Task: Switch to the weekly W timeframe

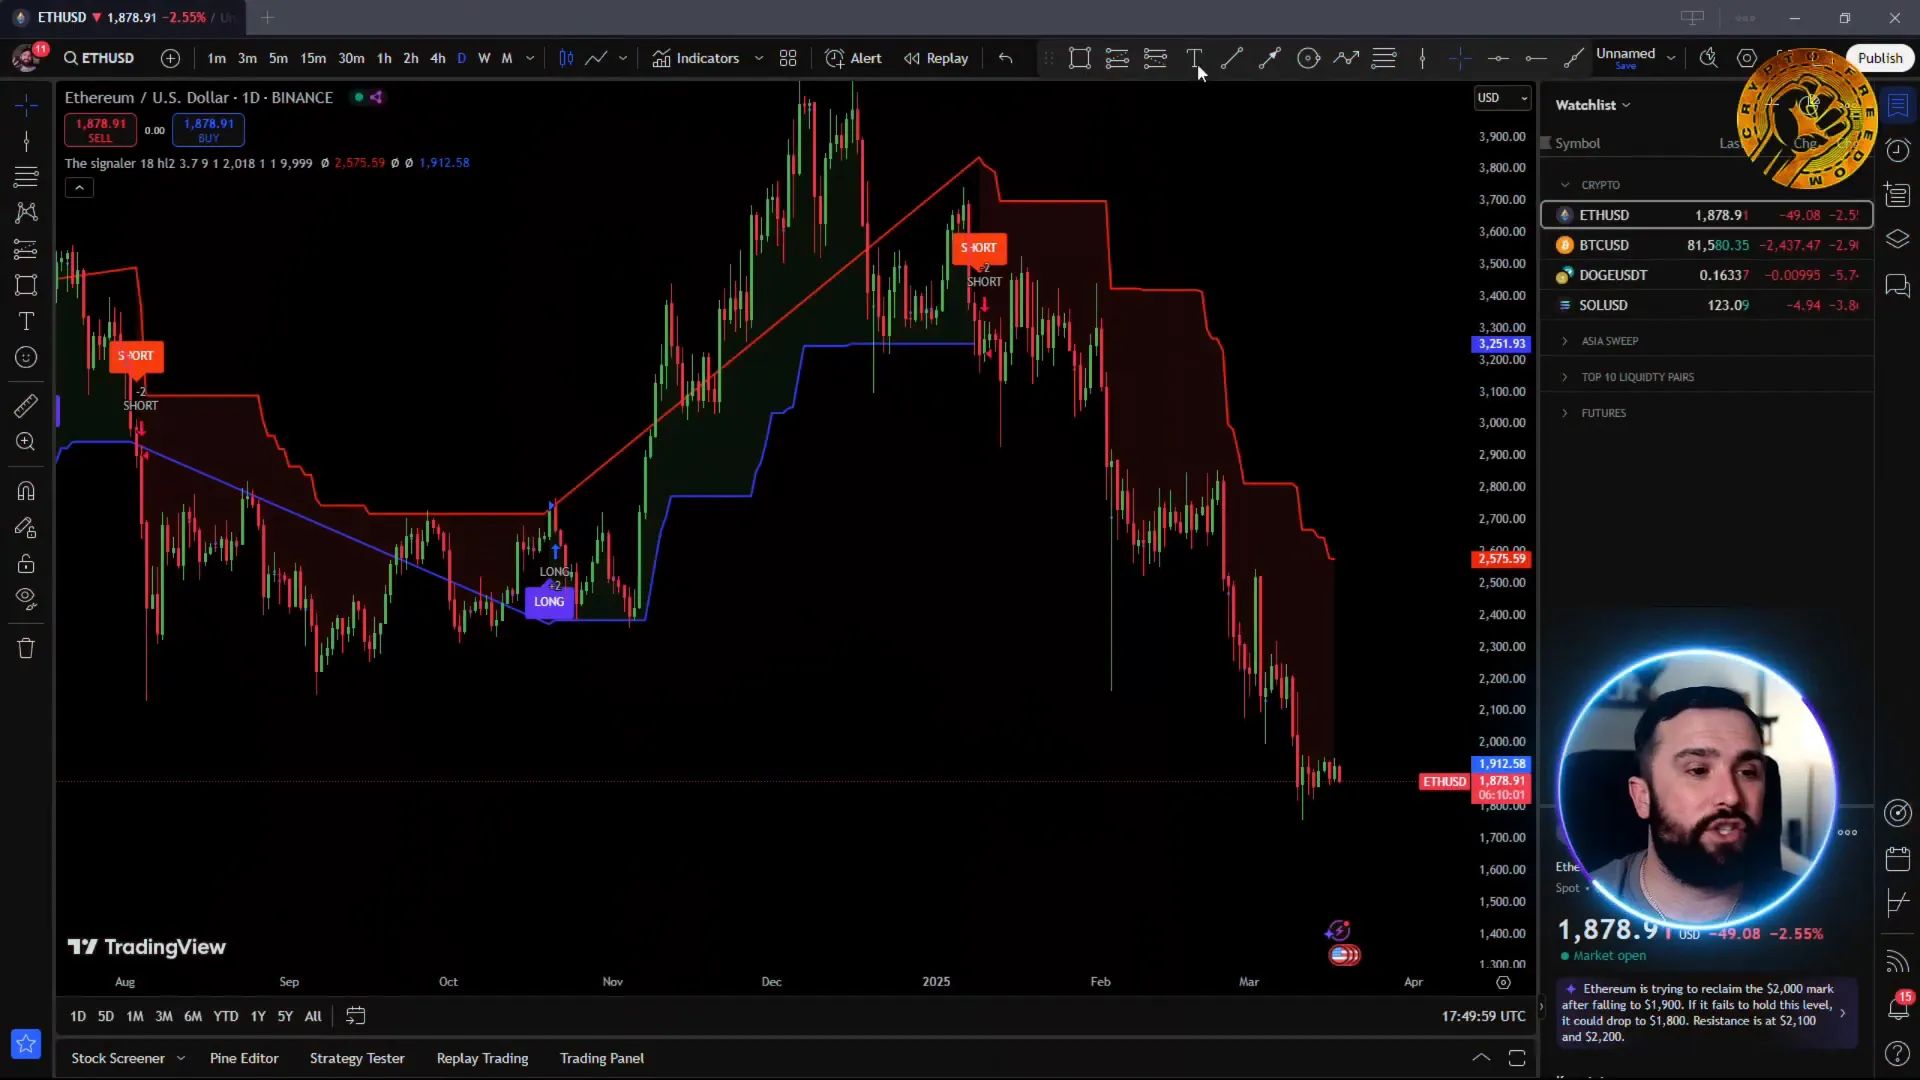Action: 484,58
